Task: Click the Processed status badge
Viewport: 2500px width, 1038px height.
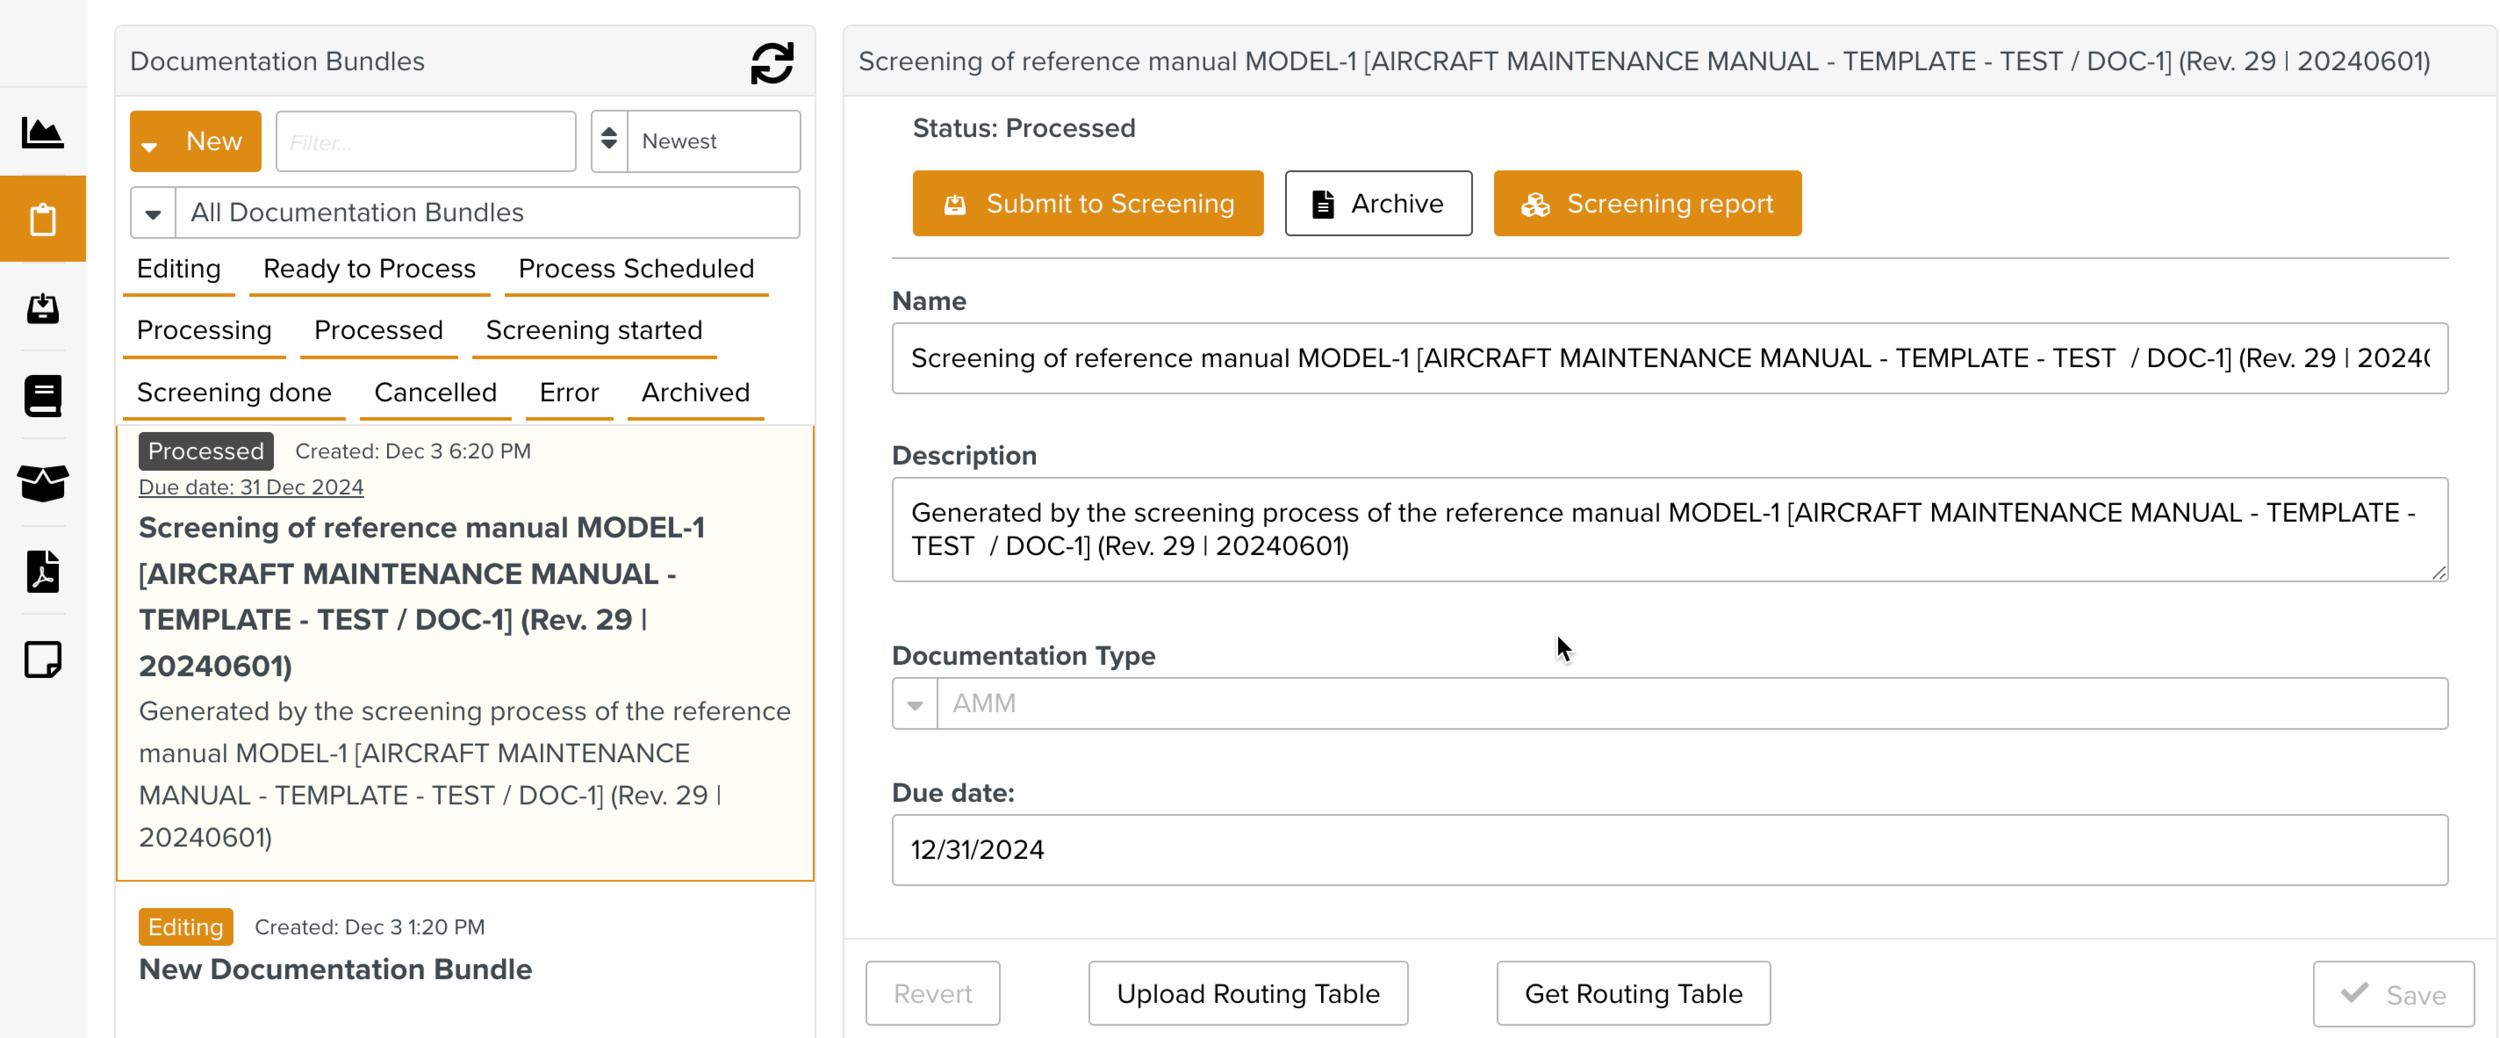Action: (205, 451)
